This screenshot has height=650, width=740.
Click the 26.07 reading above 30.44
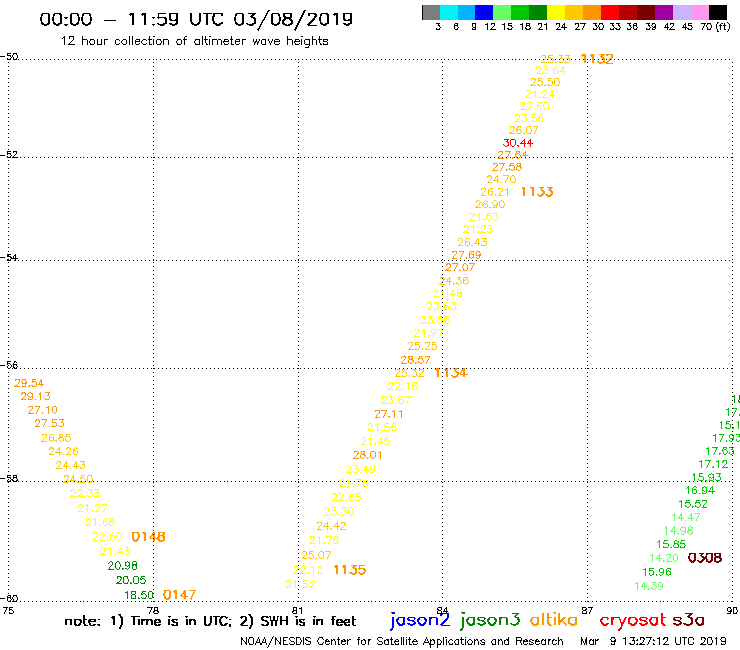pyautogui.click(x=524, y=130)
